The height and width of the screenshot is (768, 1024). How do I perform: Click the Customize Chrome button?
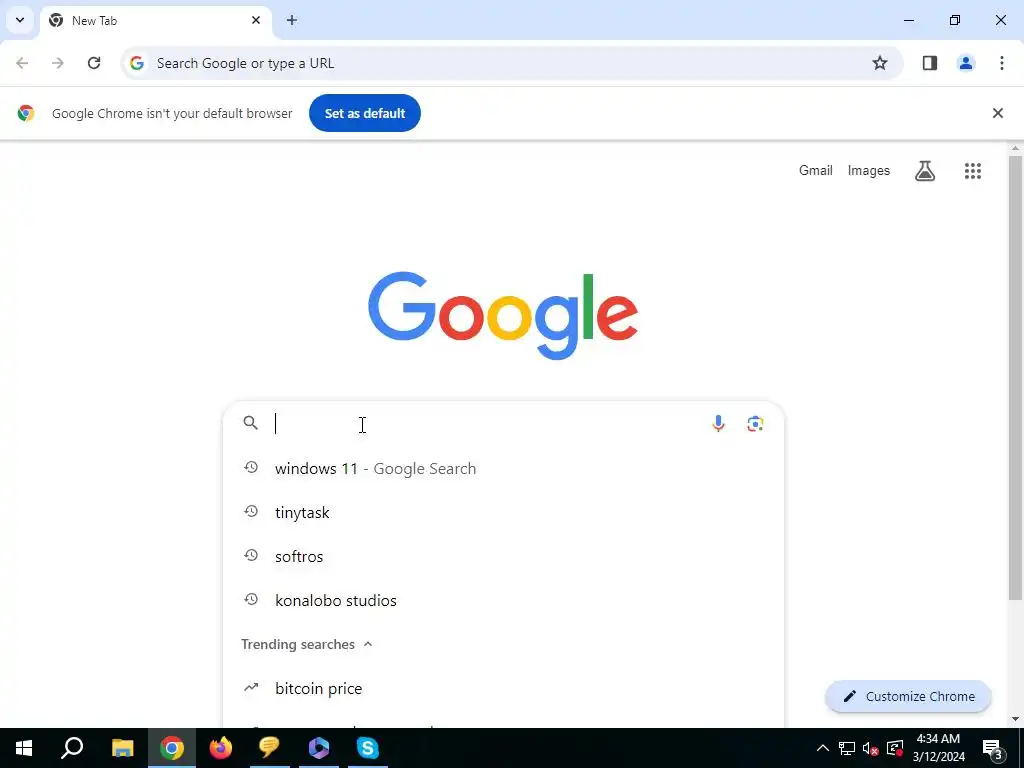[x=908, y=696]
